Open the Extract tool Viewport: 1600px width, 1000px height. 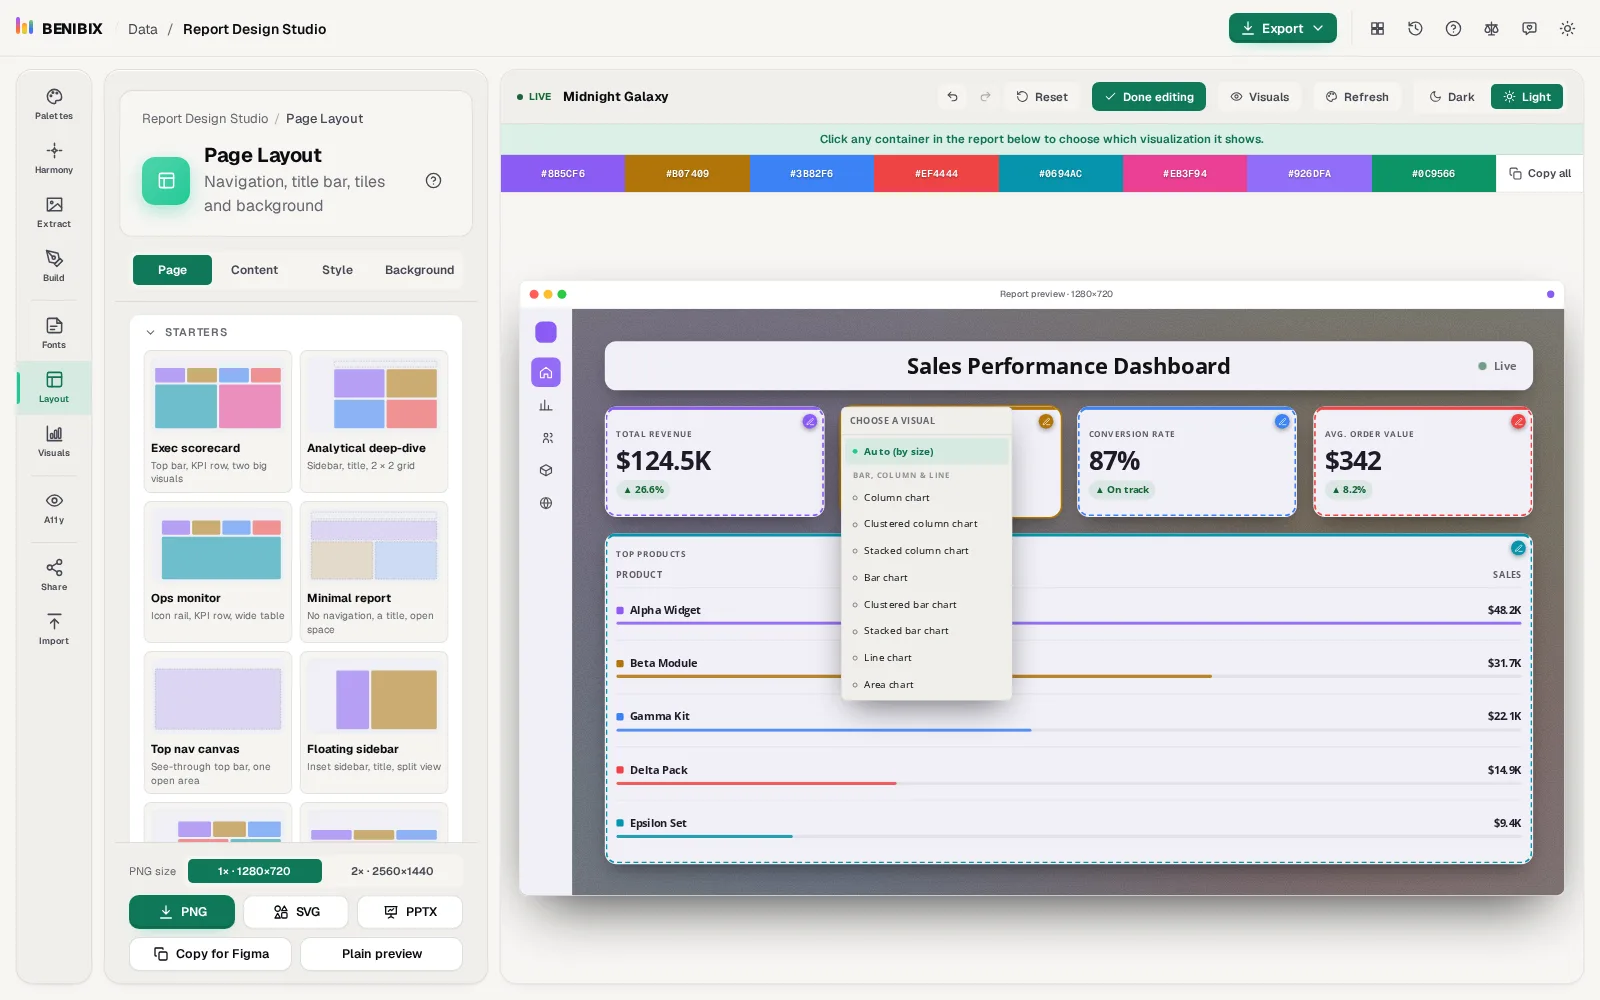point(54,212)
